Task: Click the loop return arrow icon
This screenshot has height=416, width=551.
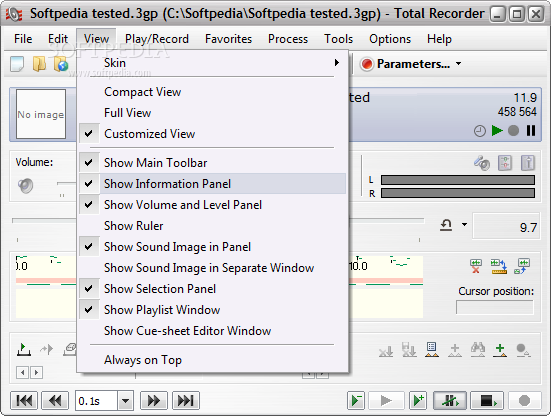Action: 446,225
